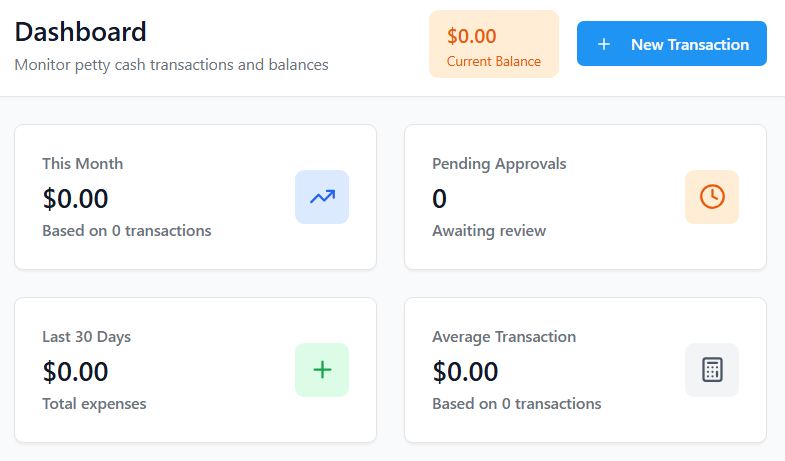Viewport: 785px width, 461px height.
Task: Click the $0.00 amount under Average Transaction
Action: click(x=466, y=371)
